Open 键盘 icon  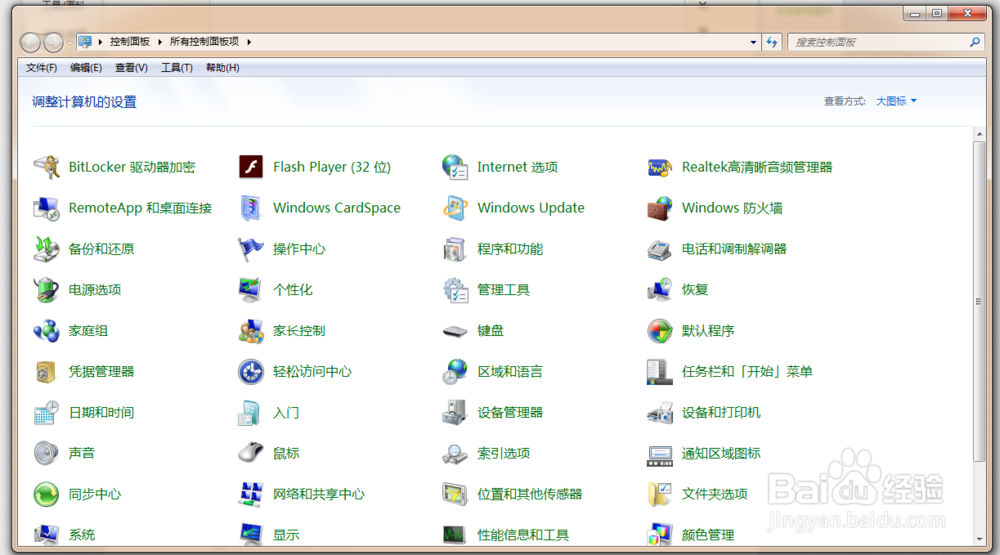click(x=455, y=331)
